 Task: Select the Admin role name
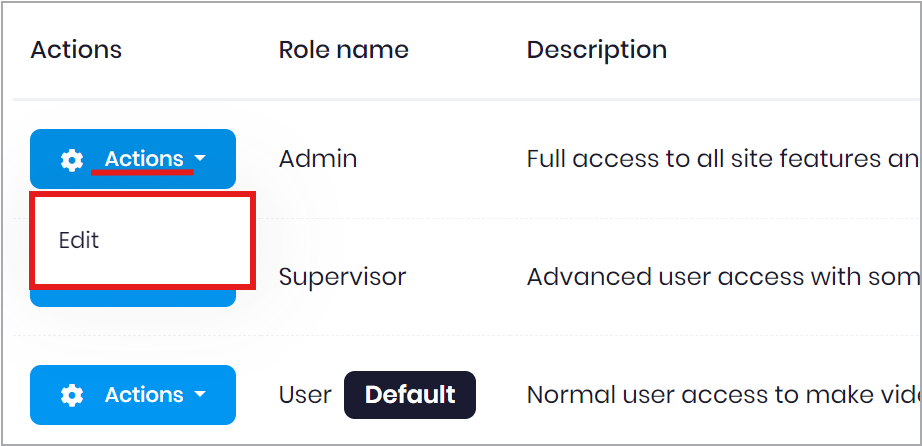(318, 159)
